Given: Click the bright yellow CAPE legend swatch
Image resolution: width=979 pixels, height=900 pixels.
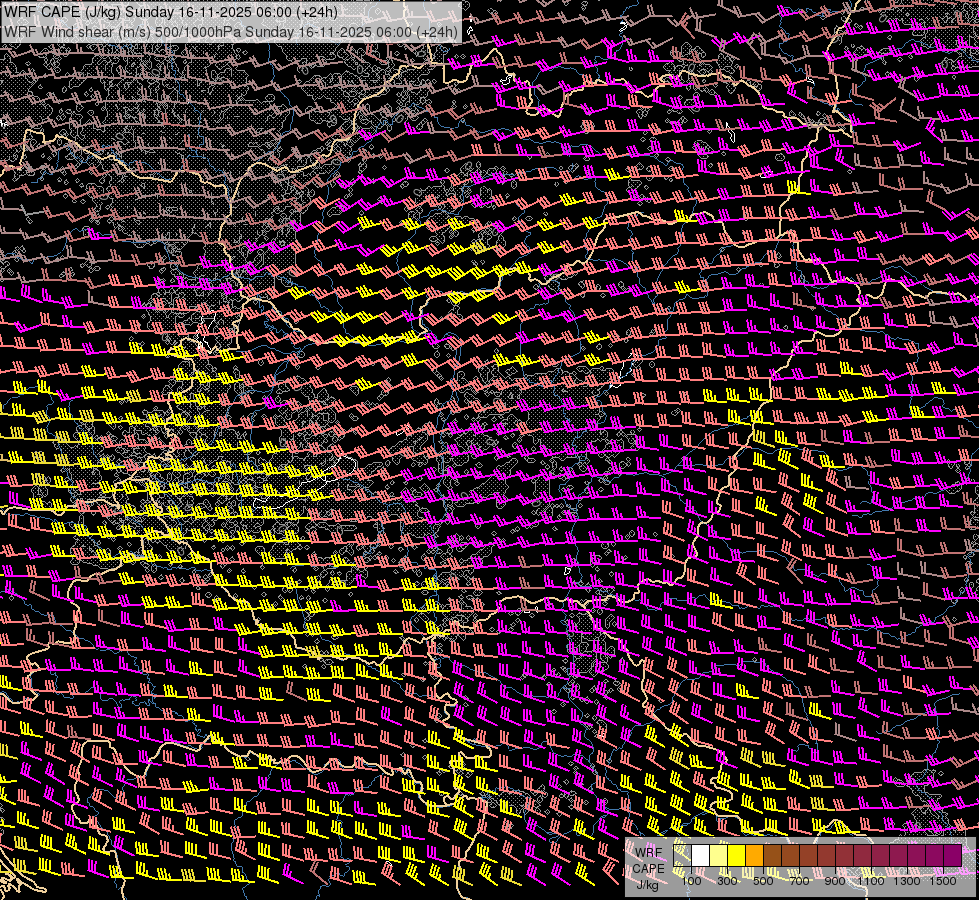Looking at the screenshot, I should tap(737, 855).
